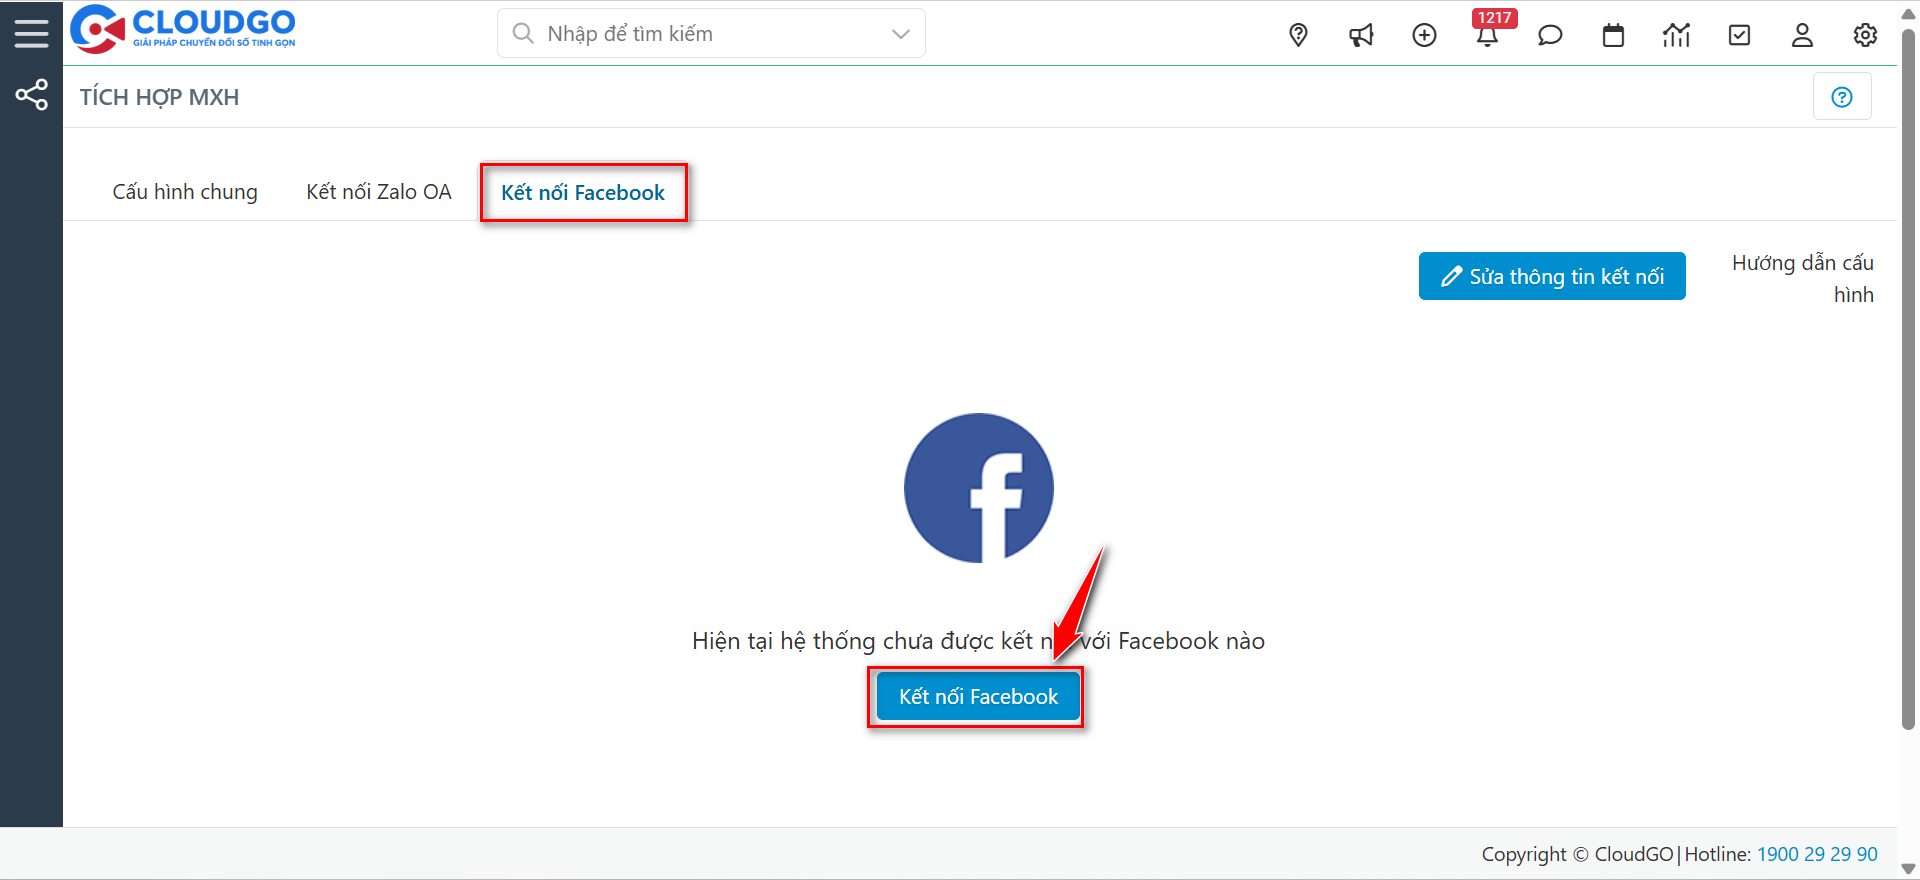1920x880 pixels.
Task: Open the user profile icon
Action: pyautogui.click(x=1802, y=35)
